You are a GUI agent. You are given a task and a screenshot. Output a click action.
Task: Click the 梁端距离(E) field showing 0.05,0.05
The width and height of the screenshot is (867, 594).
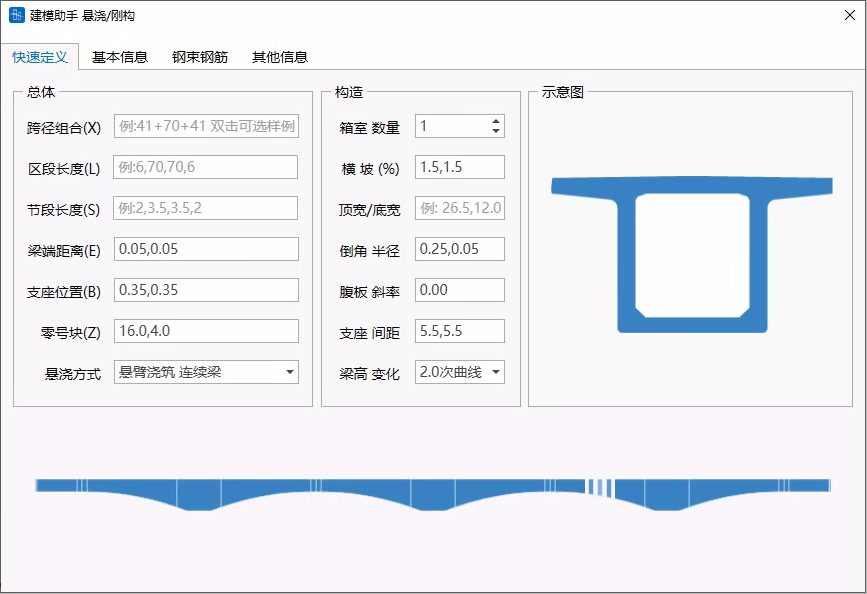click(x=206, y=249)
